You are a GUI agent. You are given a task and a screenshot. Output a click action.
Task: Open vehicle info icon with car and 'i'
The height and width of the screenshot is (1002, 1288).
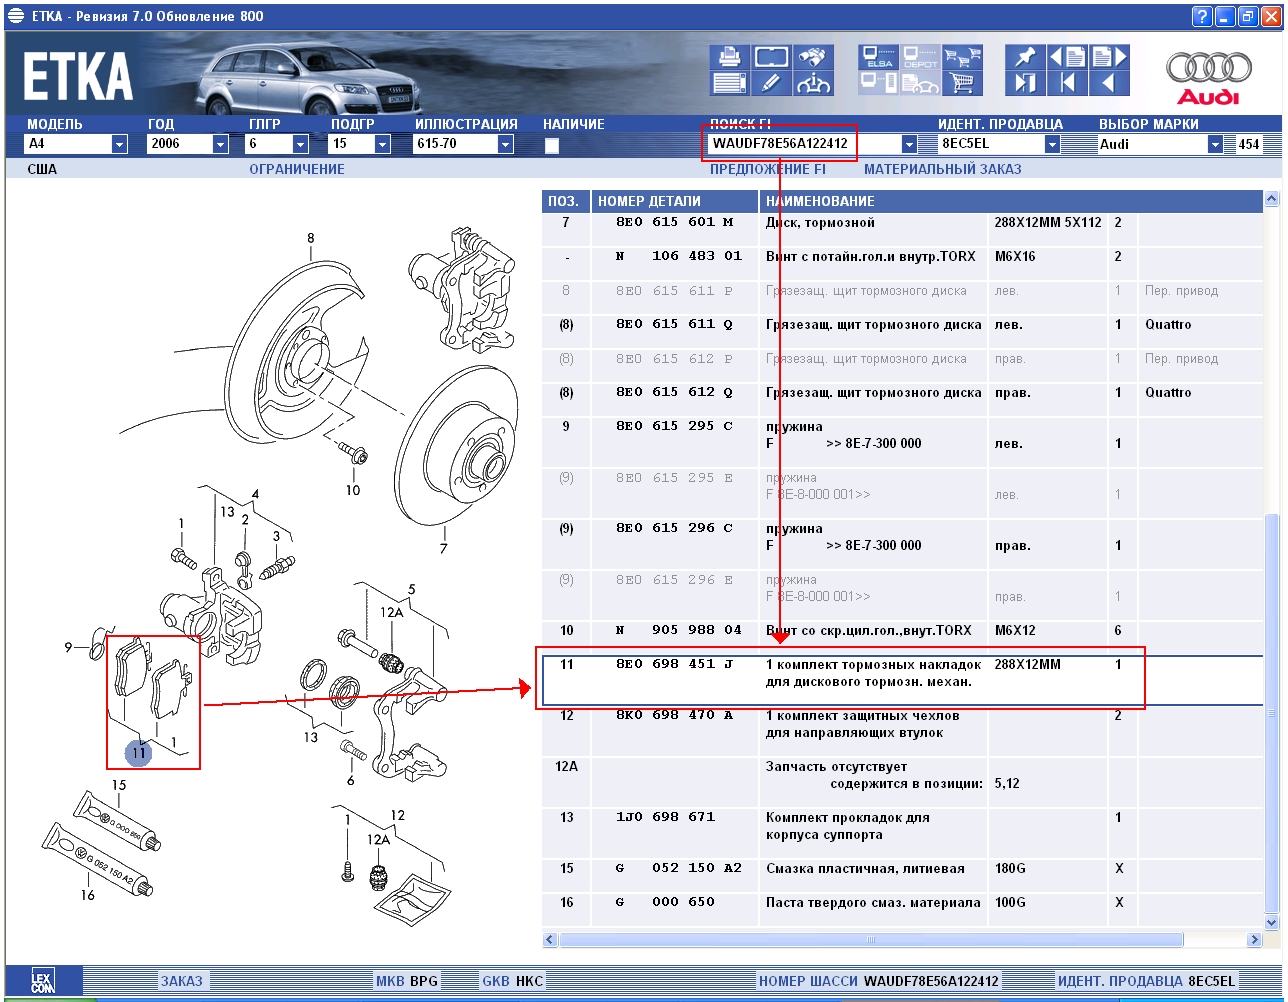coord(813,83)
